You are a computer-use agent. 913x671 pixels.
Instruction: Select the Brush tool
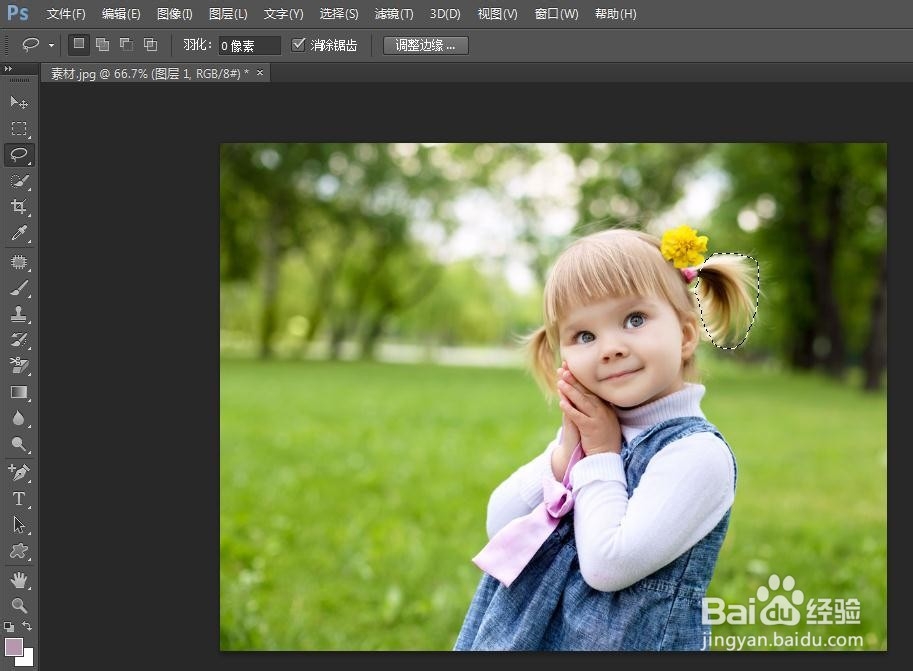(19, 288)
